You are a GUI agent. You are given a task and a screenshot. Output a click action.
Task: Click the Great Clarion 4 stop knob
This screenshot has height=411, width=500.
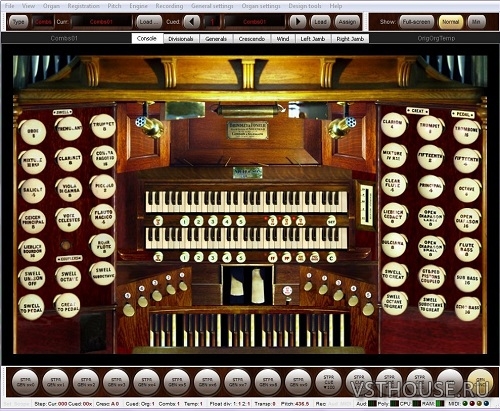[x=394, y=125]
